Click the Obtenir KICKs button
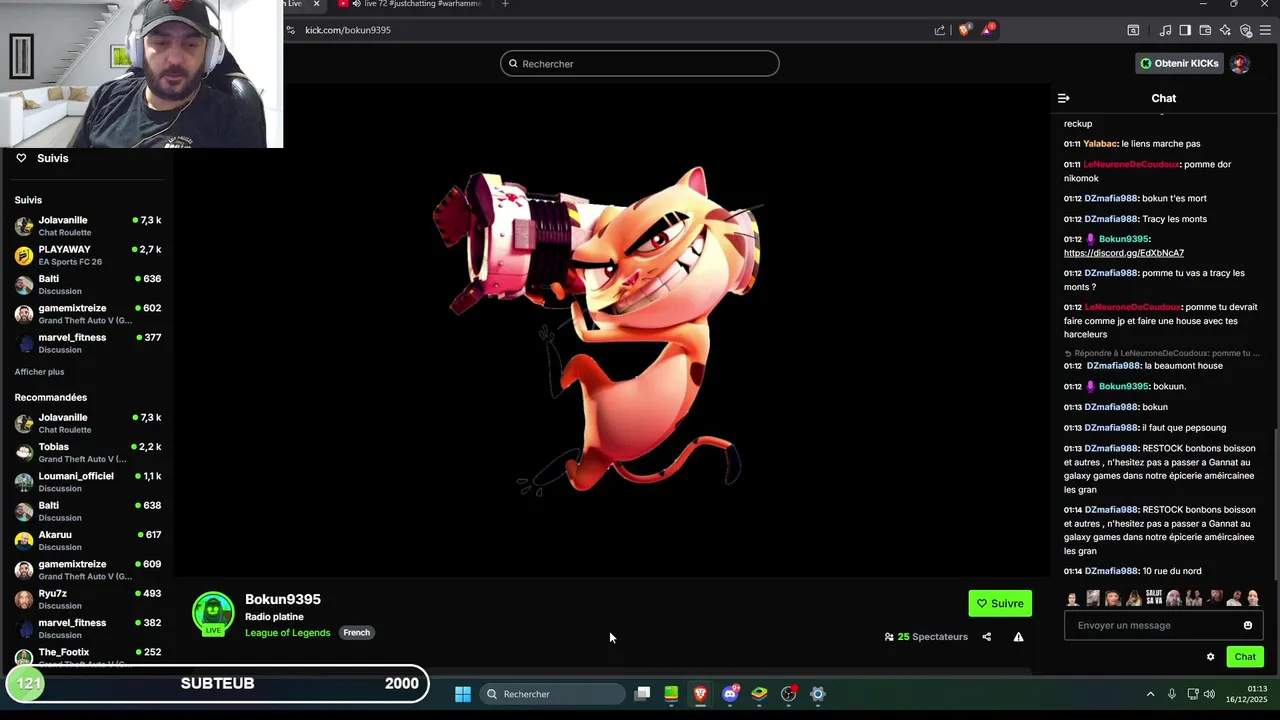Viewport: 1280px width, 720px height. [x=1179, y=63]
